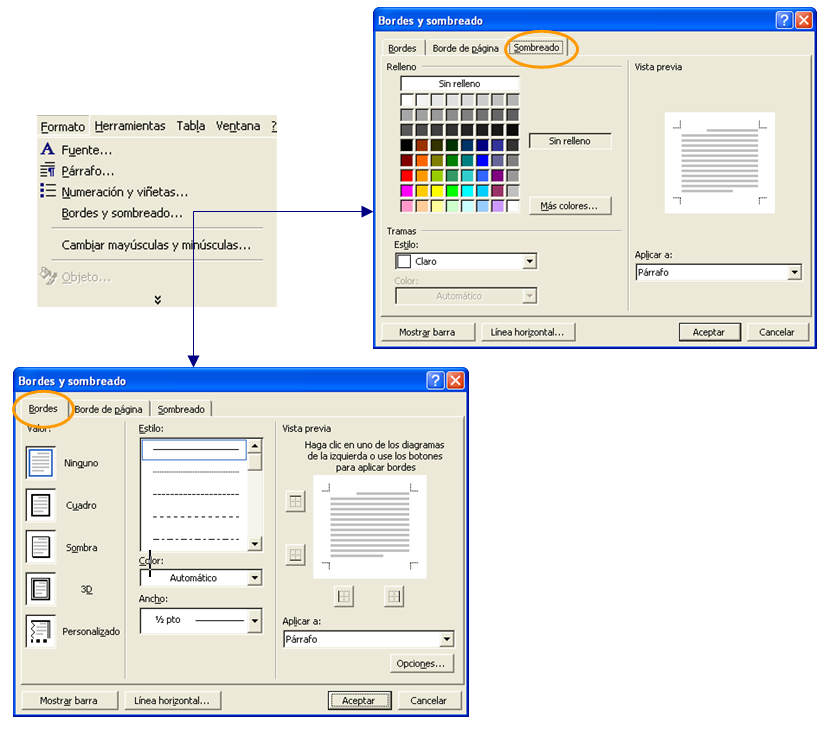The image size is (828, 736).
Task: Pick the Sombra border preset icon
Action: tap(40, 547)
